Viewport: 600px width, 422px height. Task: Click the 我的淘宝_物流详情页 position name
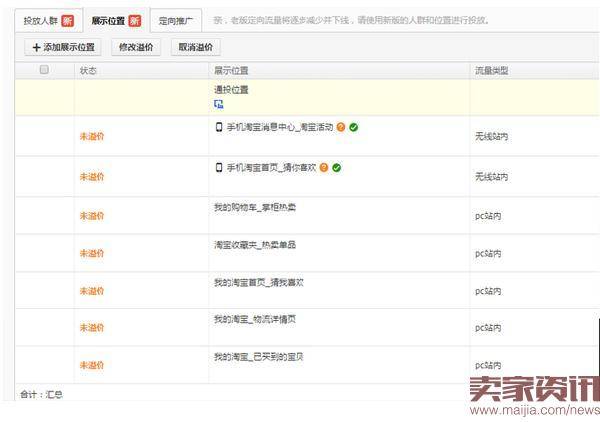(255, 319)
